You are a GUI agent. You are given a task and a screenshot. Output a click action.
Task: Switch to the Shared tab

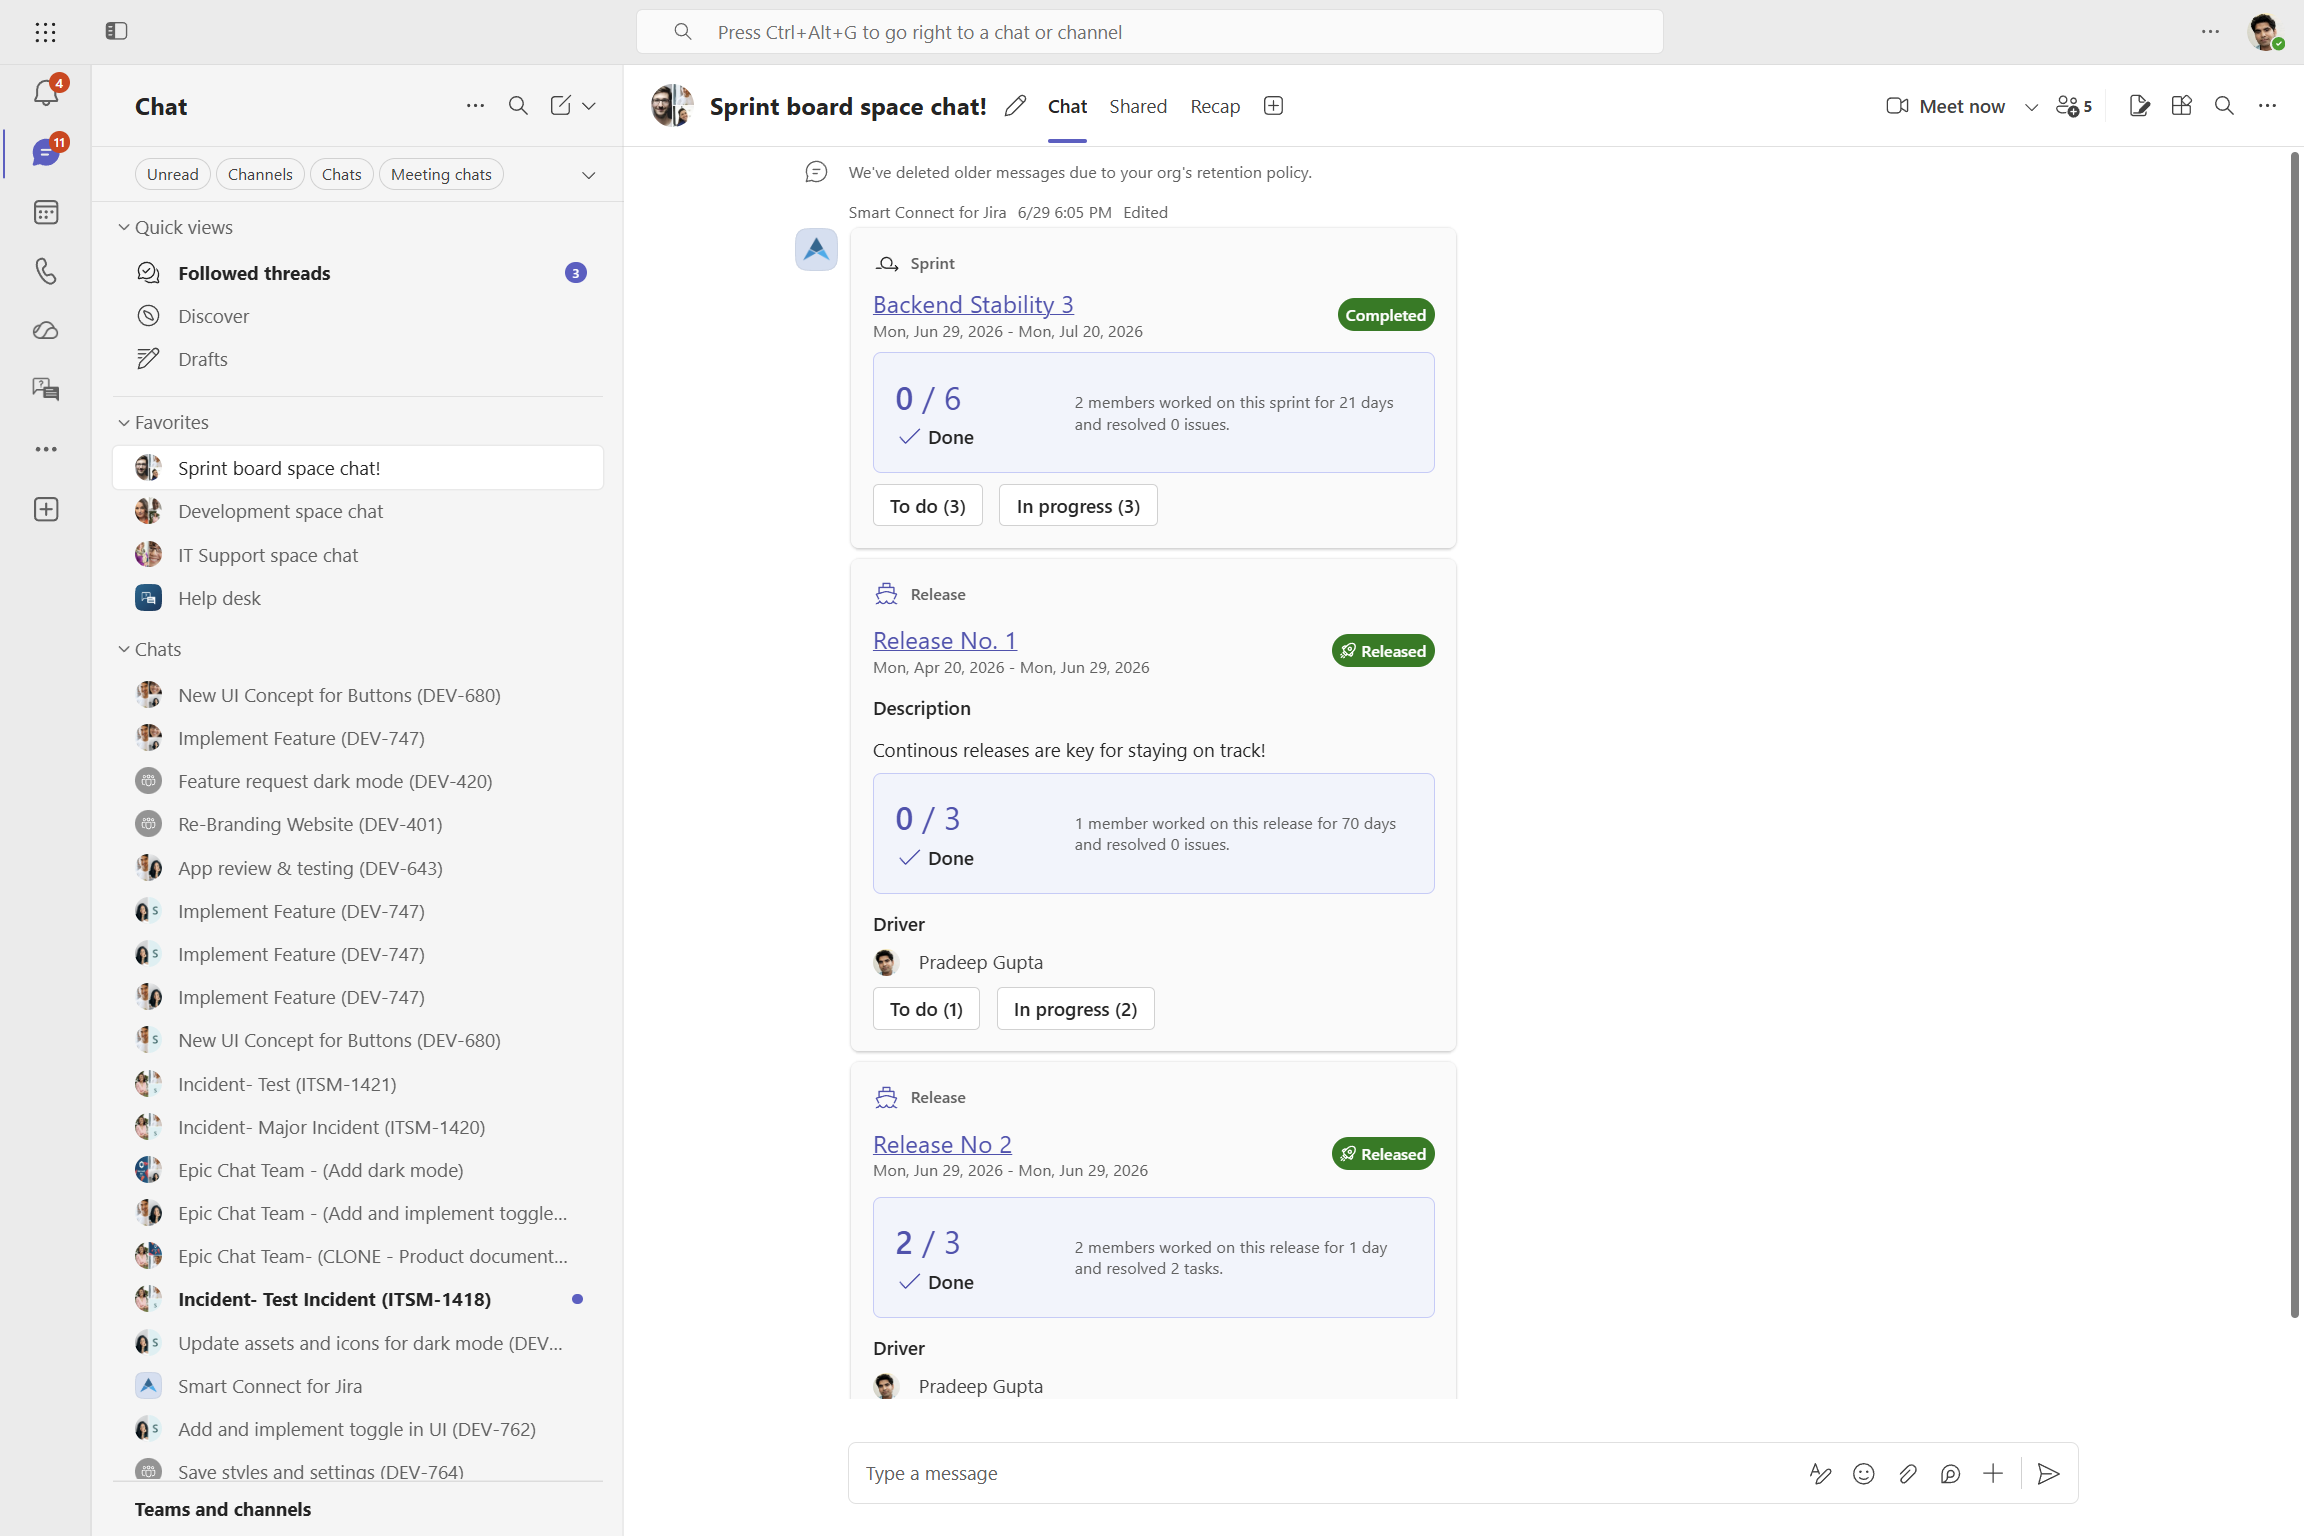(x=1138, y=106)
